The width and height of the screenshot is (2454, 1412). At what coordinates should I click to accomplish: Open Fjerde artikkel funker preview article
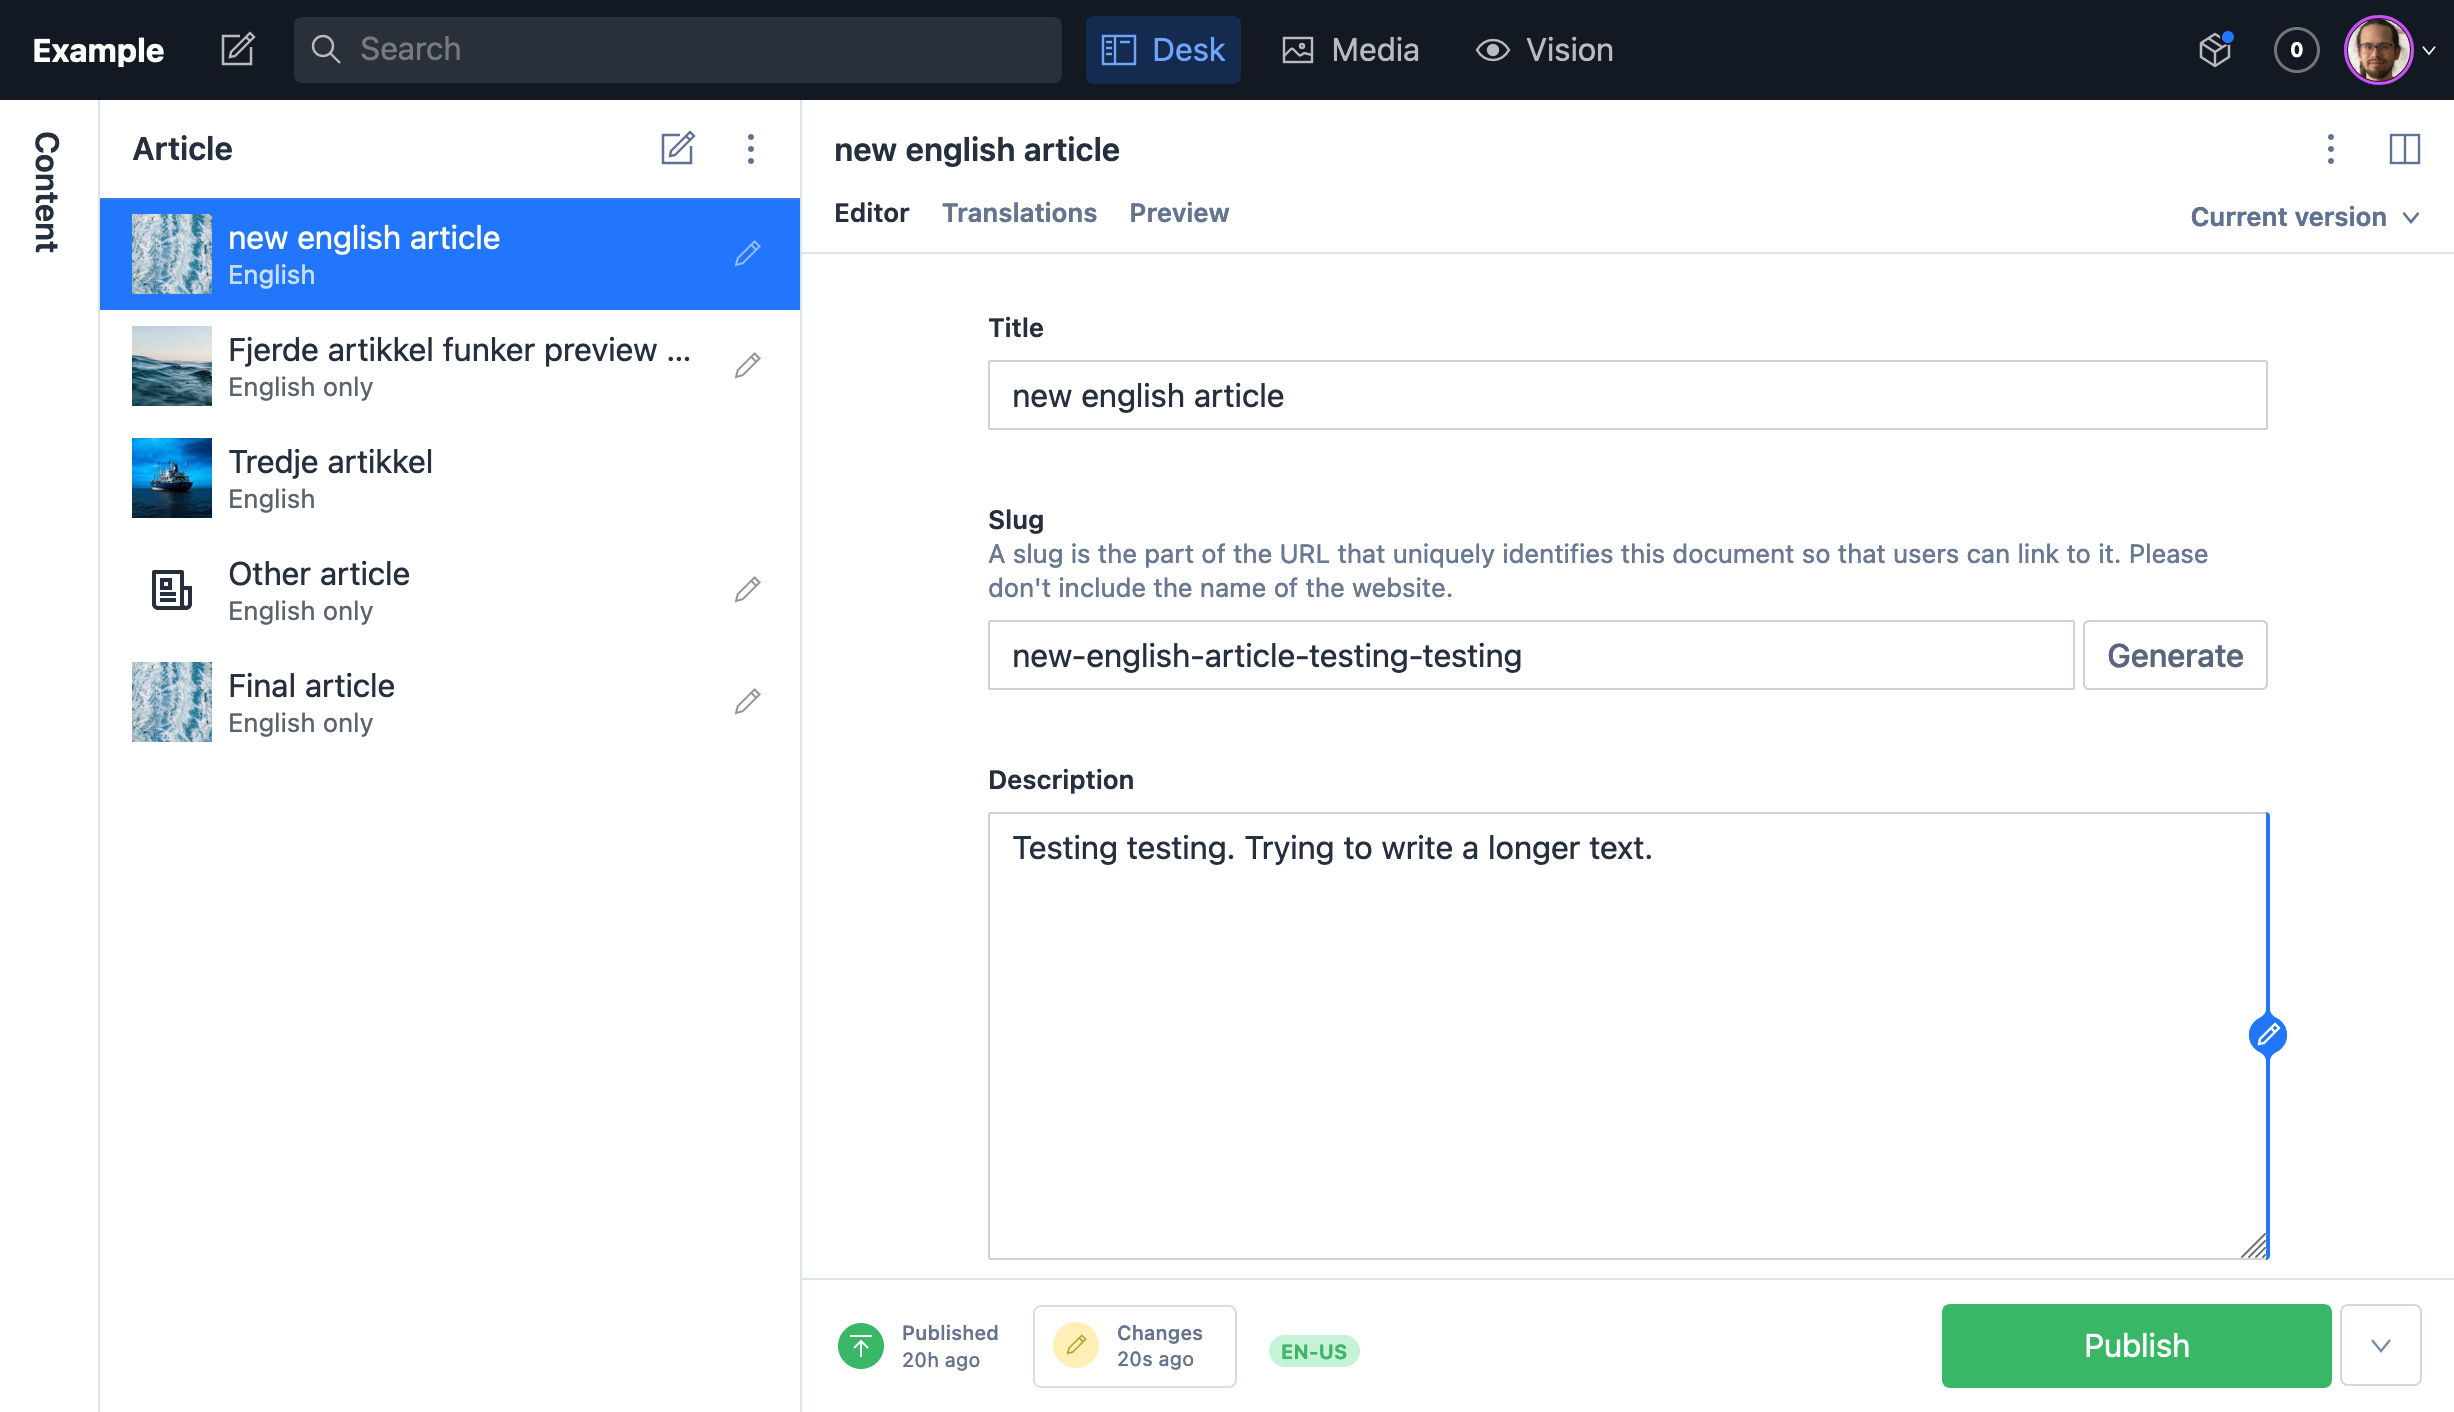coord(450,366)
